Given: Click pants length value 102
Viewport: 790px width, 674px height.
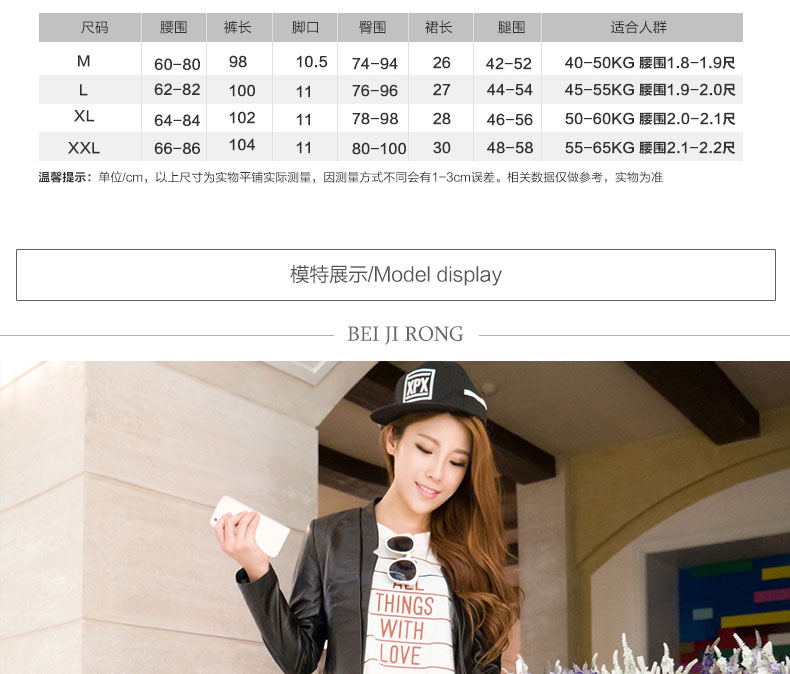Looking at the screenshot, I should pyautogui.click(x=242, y=118).
